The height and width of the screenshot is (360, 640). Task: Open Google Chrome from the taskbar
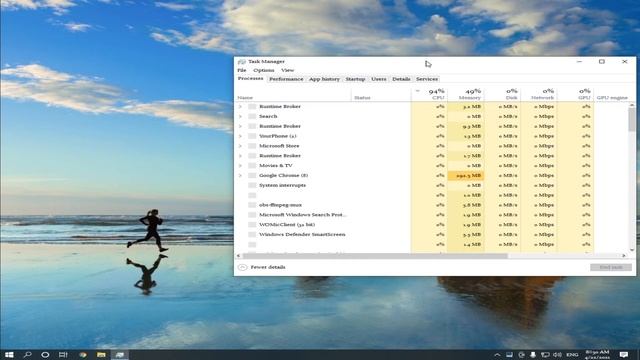point(83,355)
